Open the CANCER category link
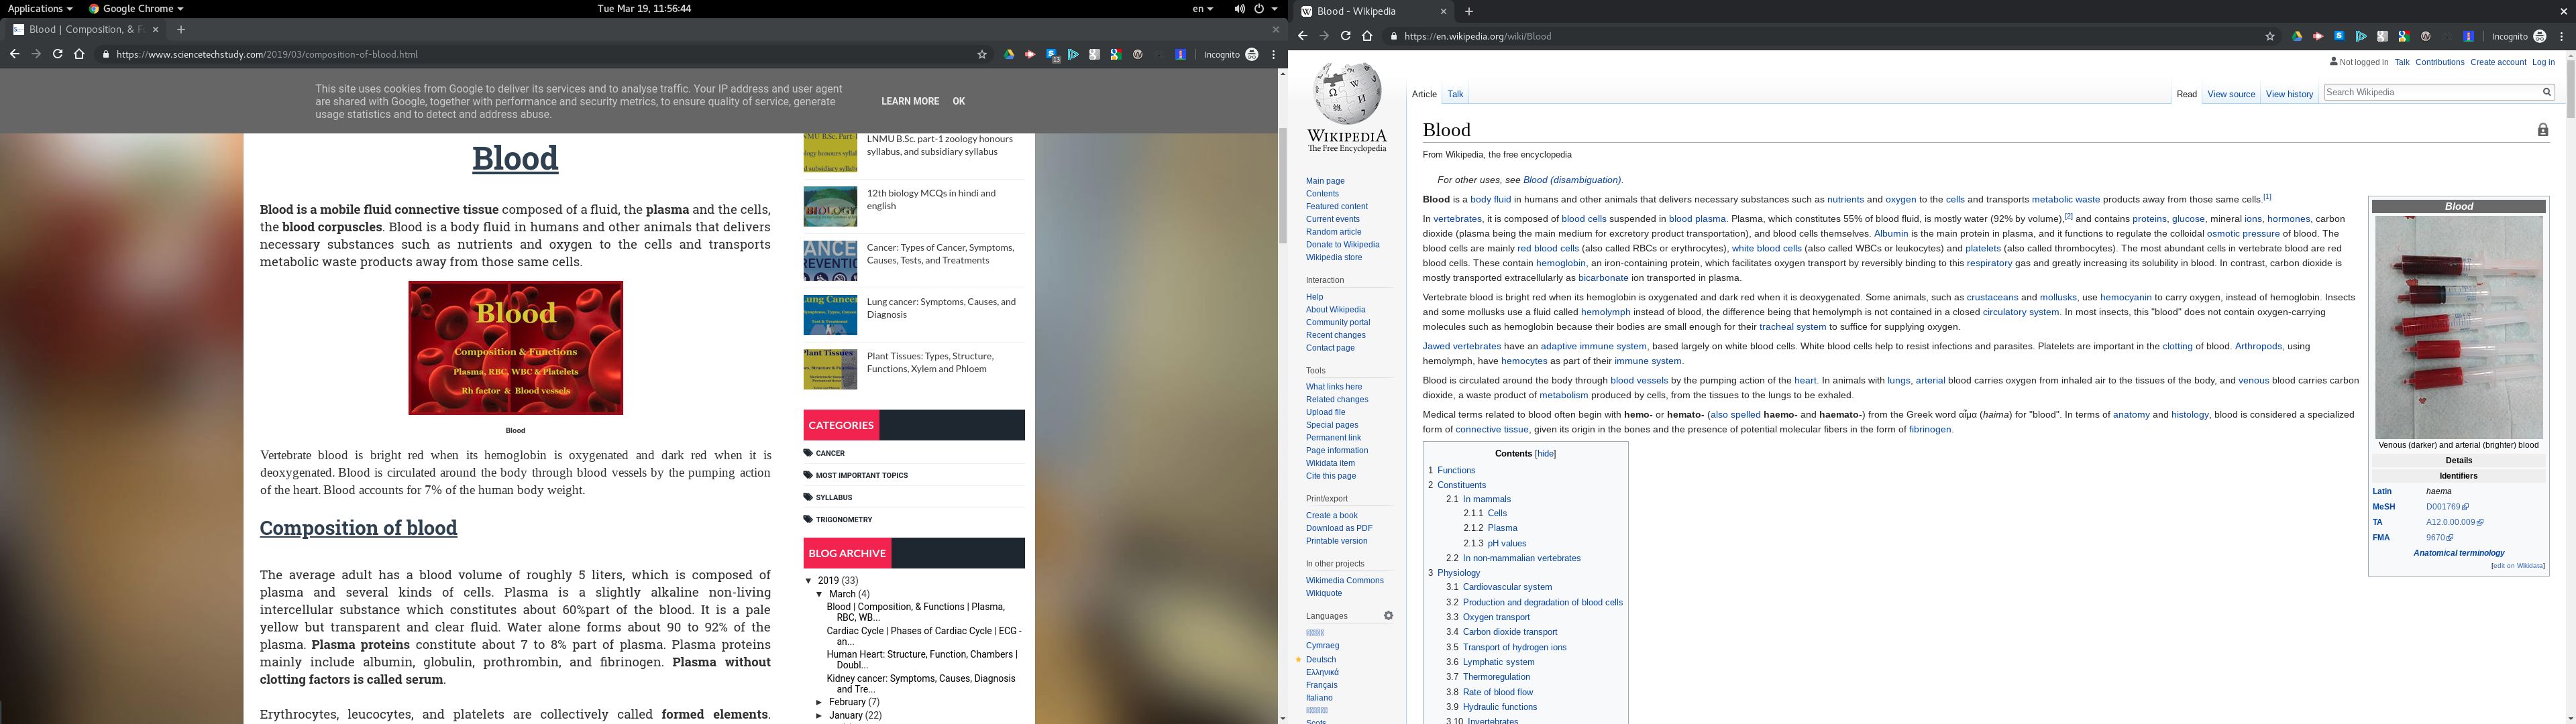Screen dimensions: 2576x724 830,454
